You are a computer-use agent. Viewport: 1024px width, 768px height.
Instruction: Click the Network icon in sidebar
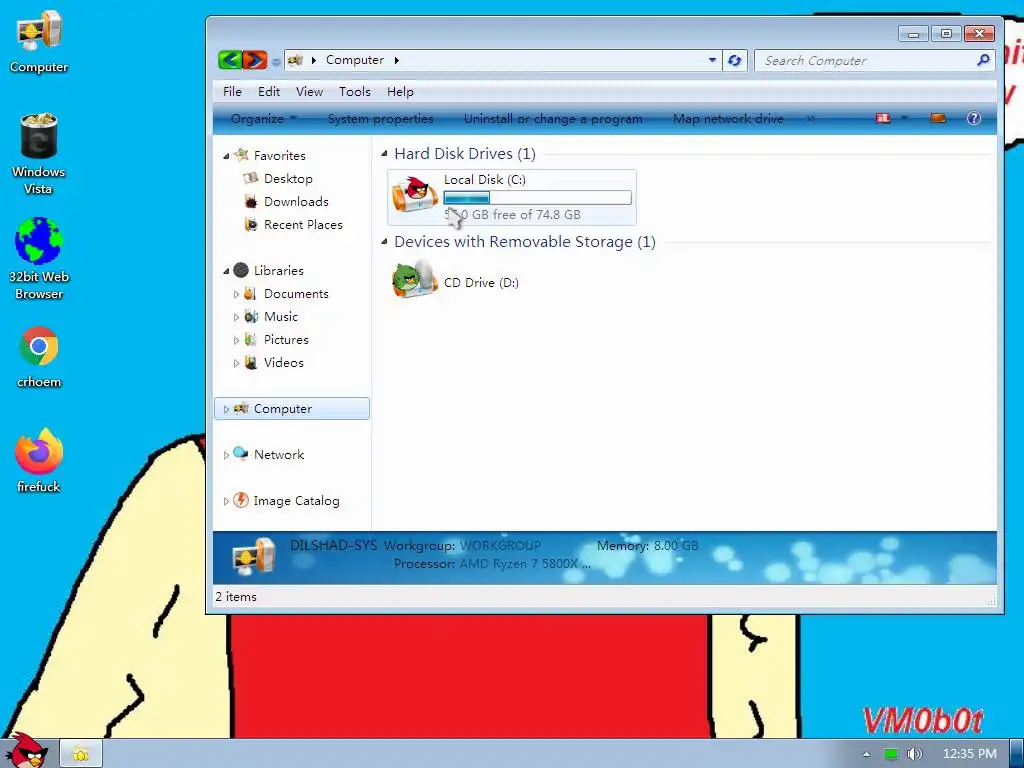pyautogui.click(x=240, y=453)
